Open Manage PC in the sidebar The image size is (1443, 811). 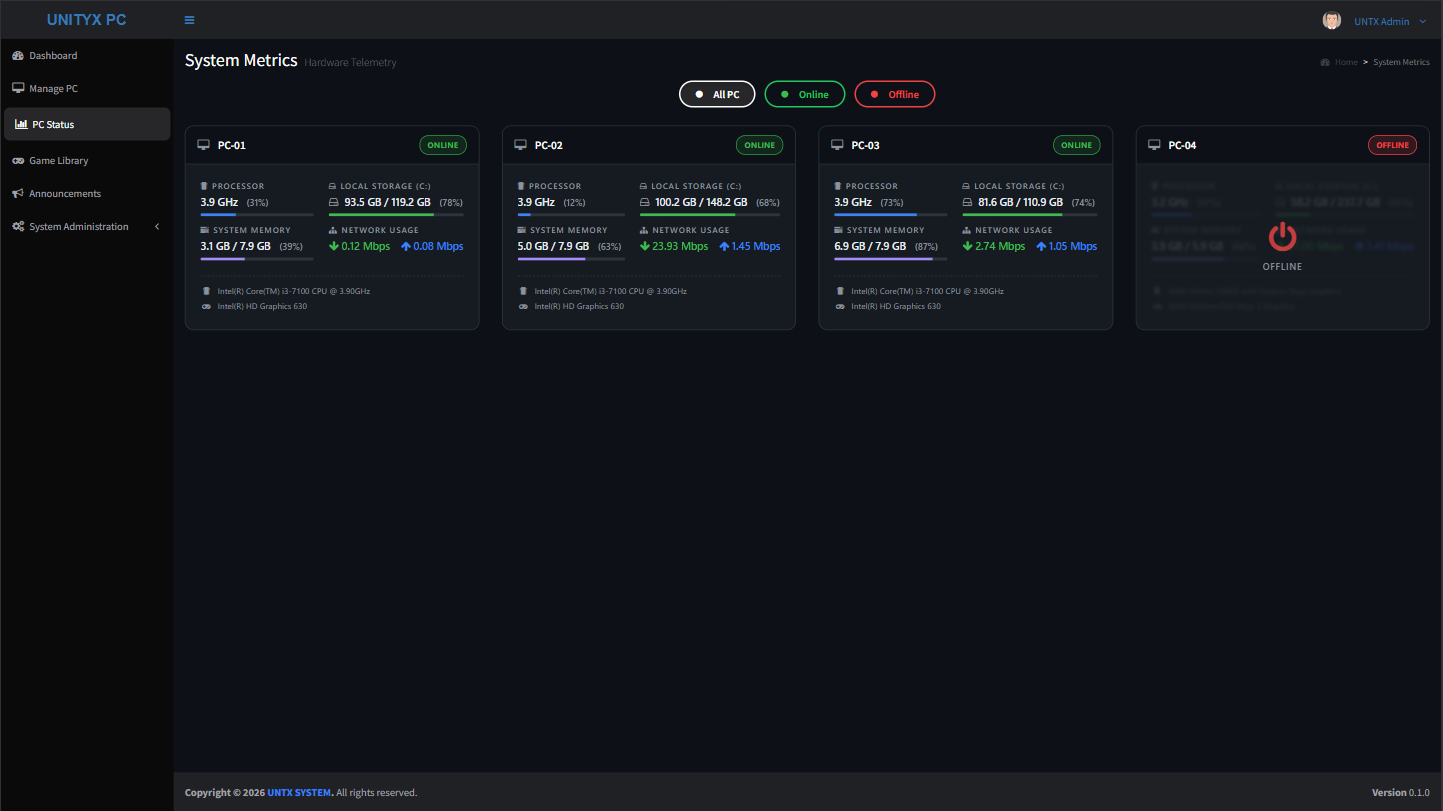[x=87, y=88]
